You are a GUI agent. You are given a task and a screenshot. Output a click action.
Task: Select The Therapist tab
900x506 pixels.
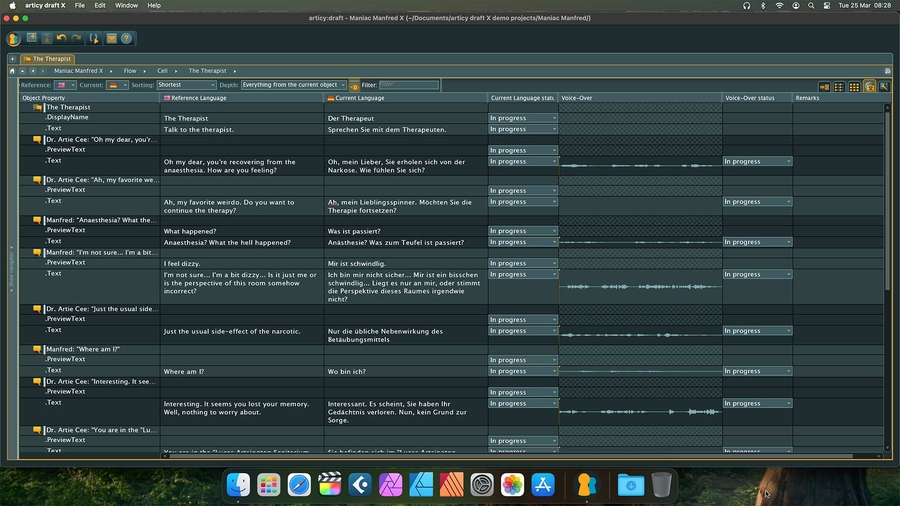52,59
